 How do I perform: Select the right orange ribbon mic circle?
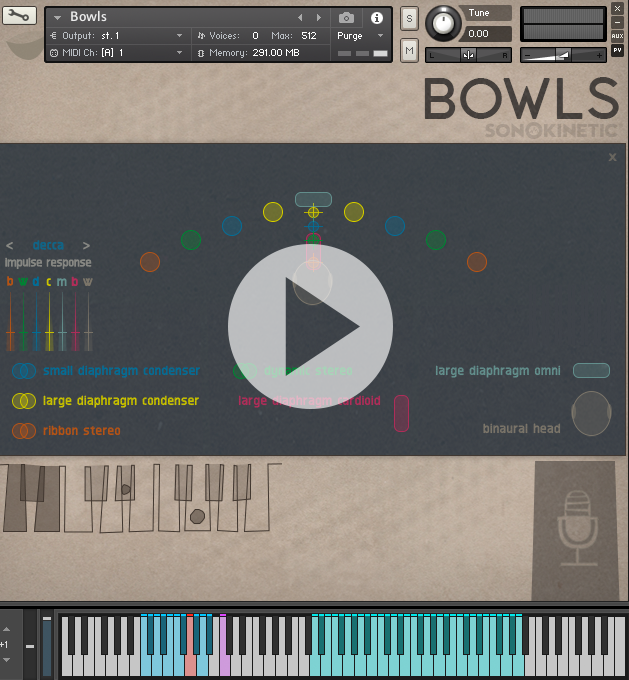[477, 262]
